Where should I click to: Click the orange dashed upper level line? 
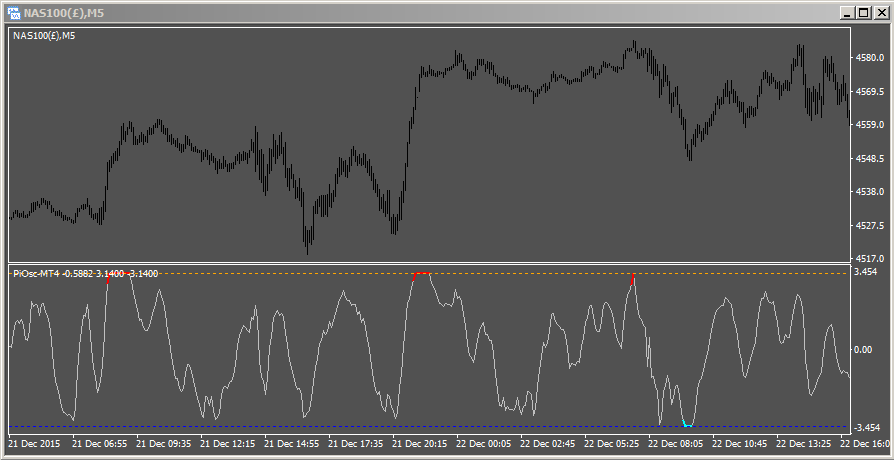[429, 274]
